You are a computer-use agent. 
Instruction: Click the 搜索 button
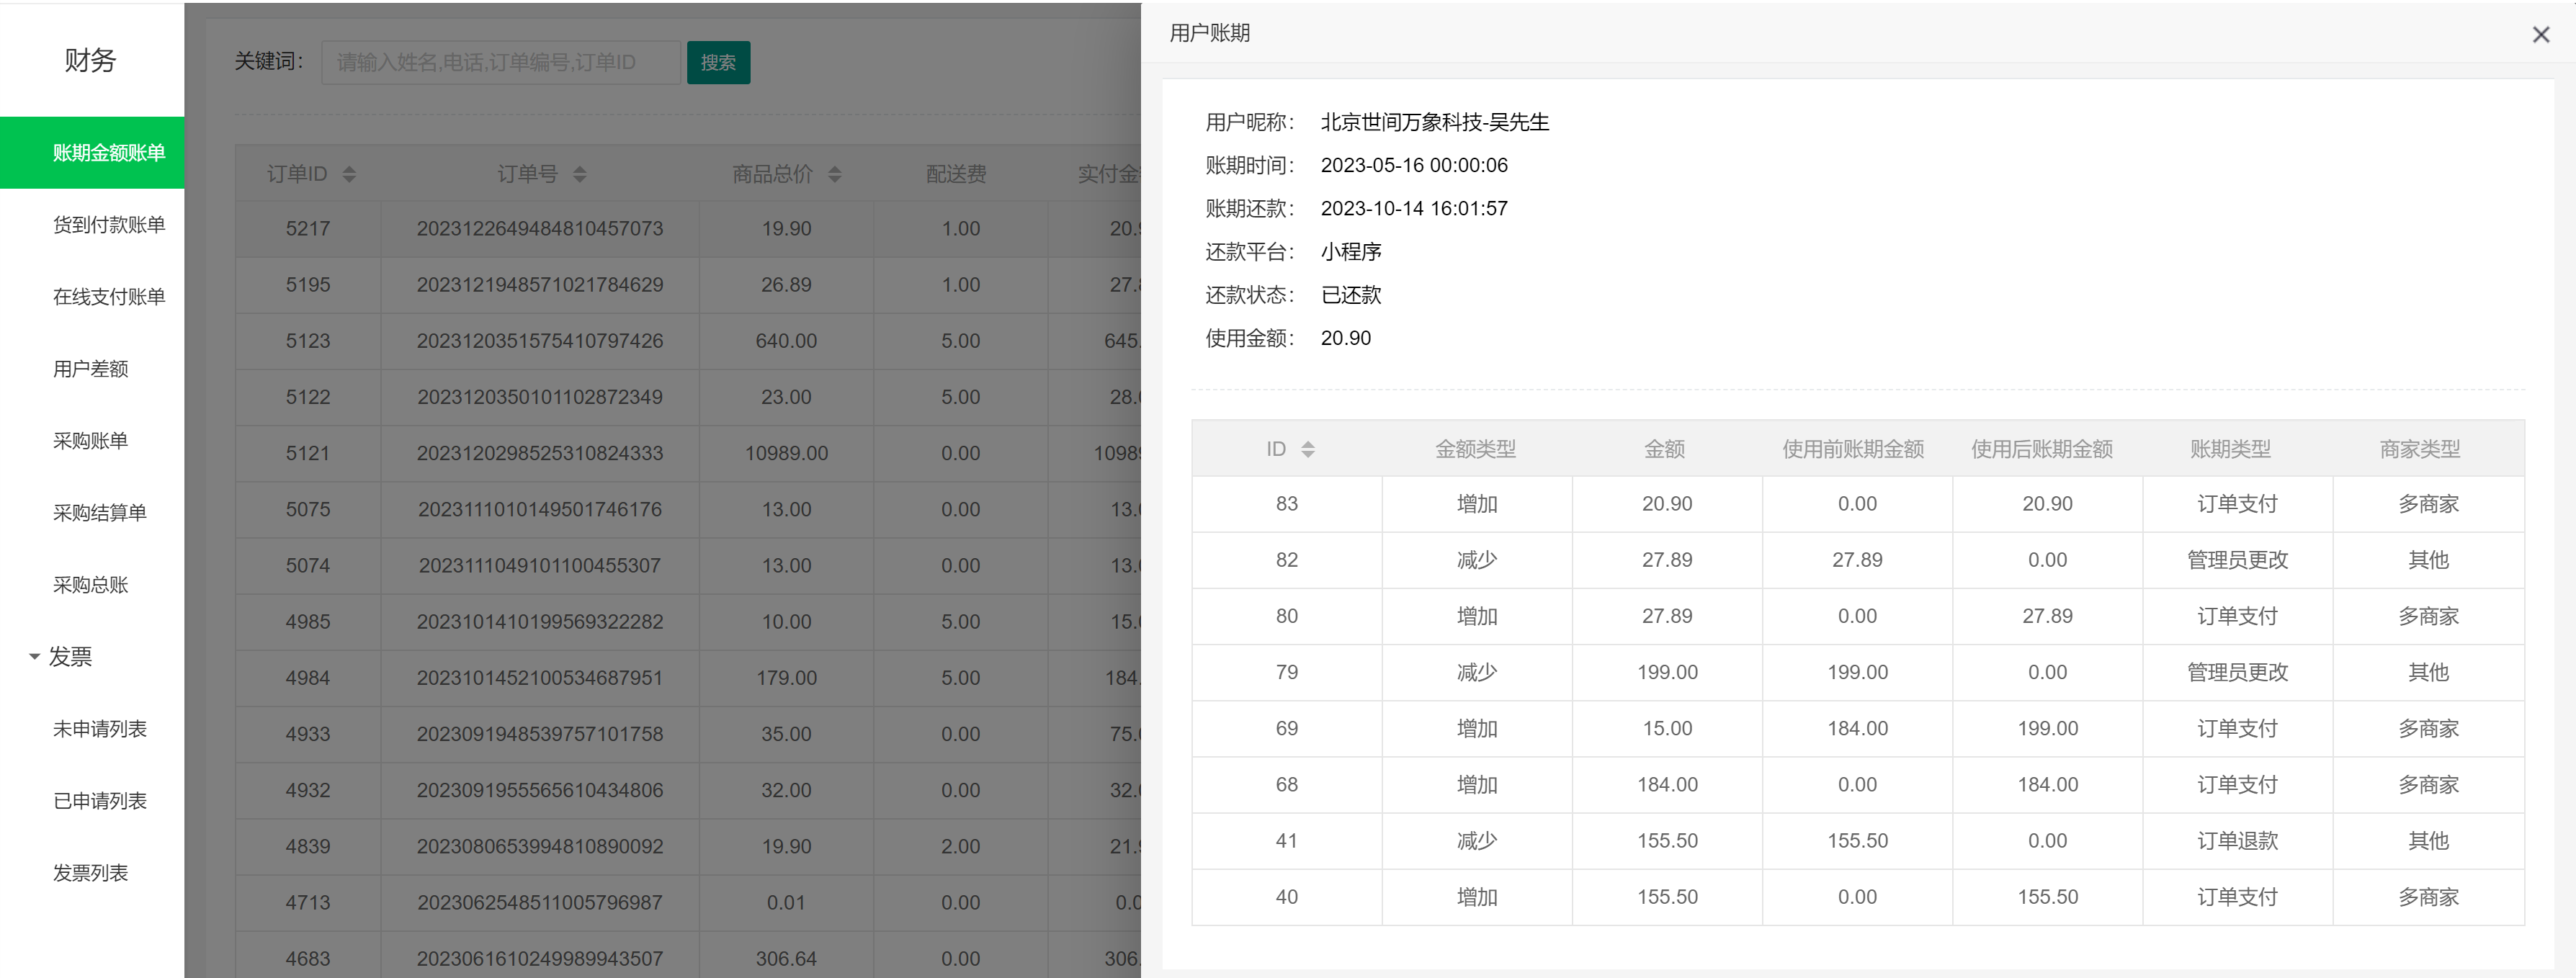click(x=718, y=63)
